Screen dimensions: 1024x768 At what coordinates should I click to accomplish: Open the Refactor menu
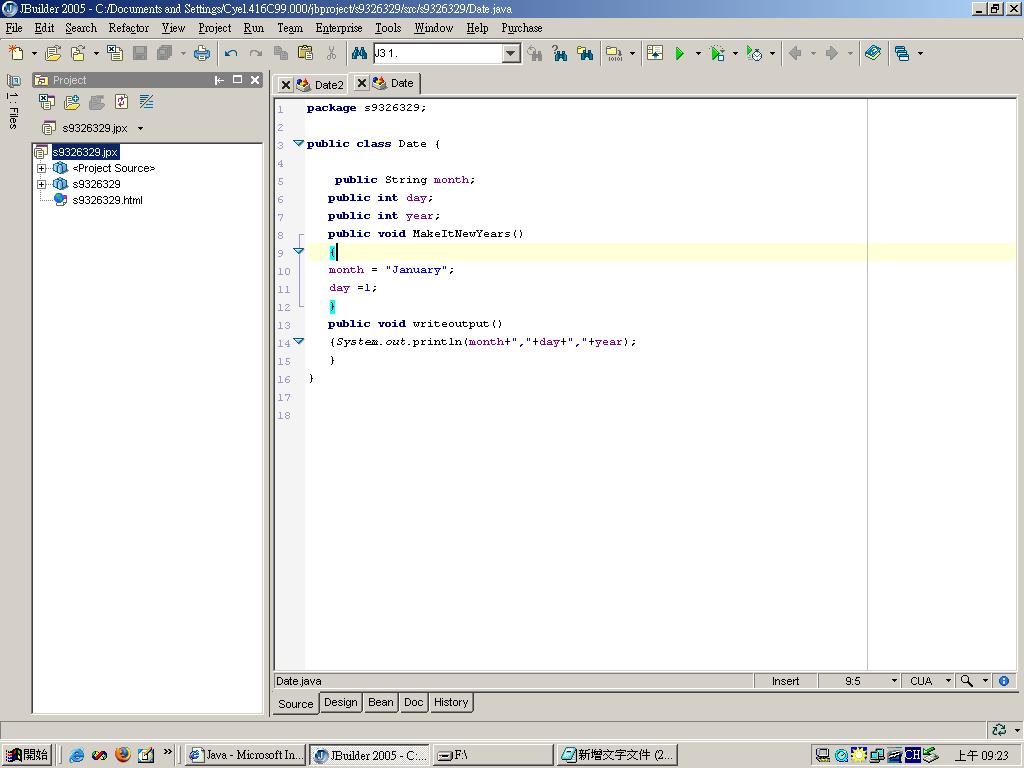129,28
